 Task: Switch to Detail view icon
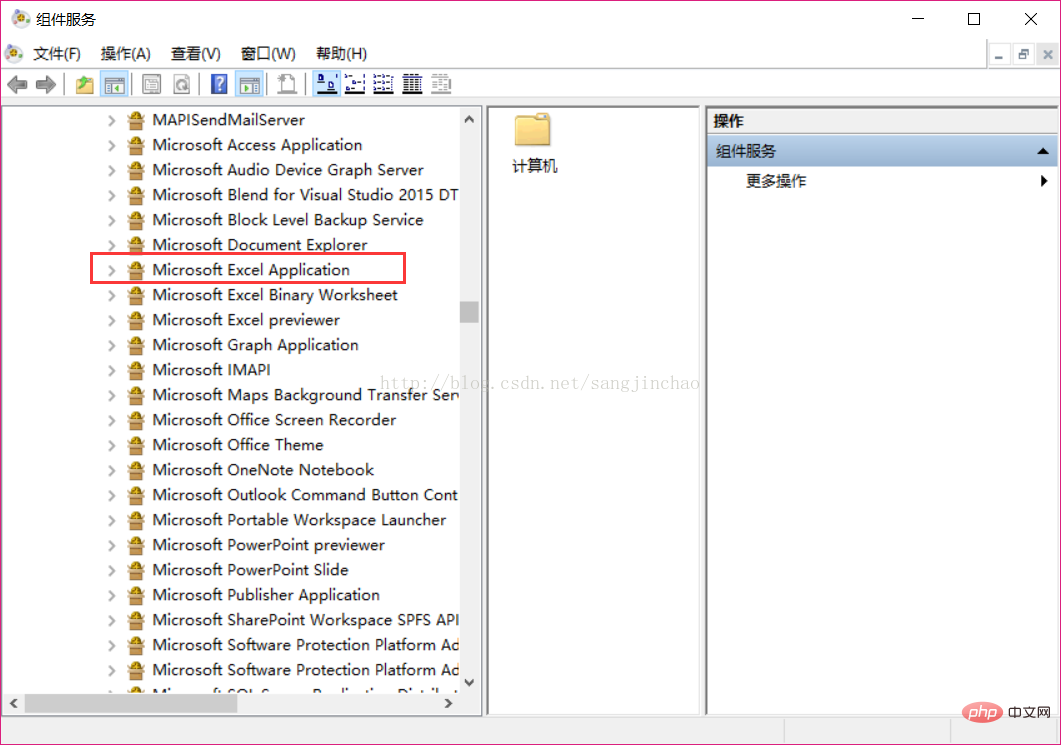[412, 85]
